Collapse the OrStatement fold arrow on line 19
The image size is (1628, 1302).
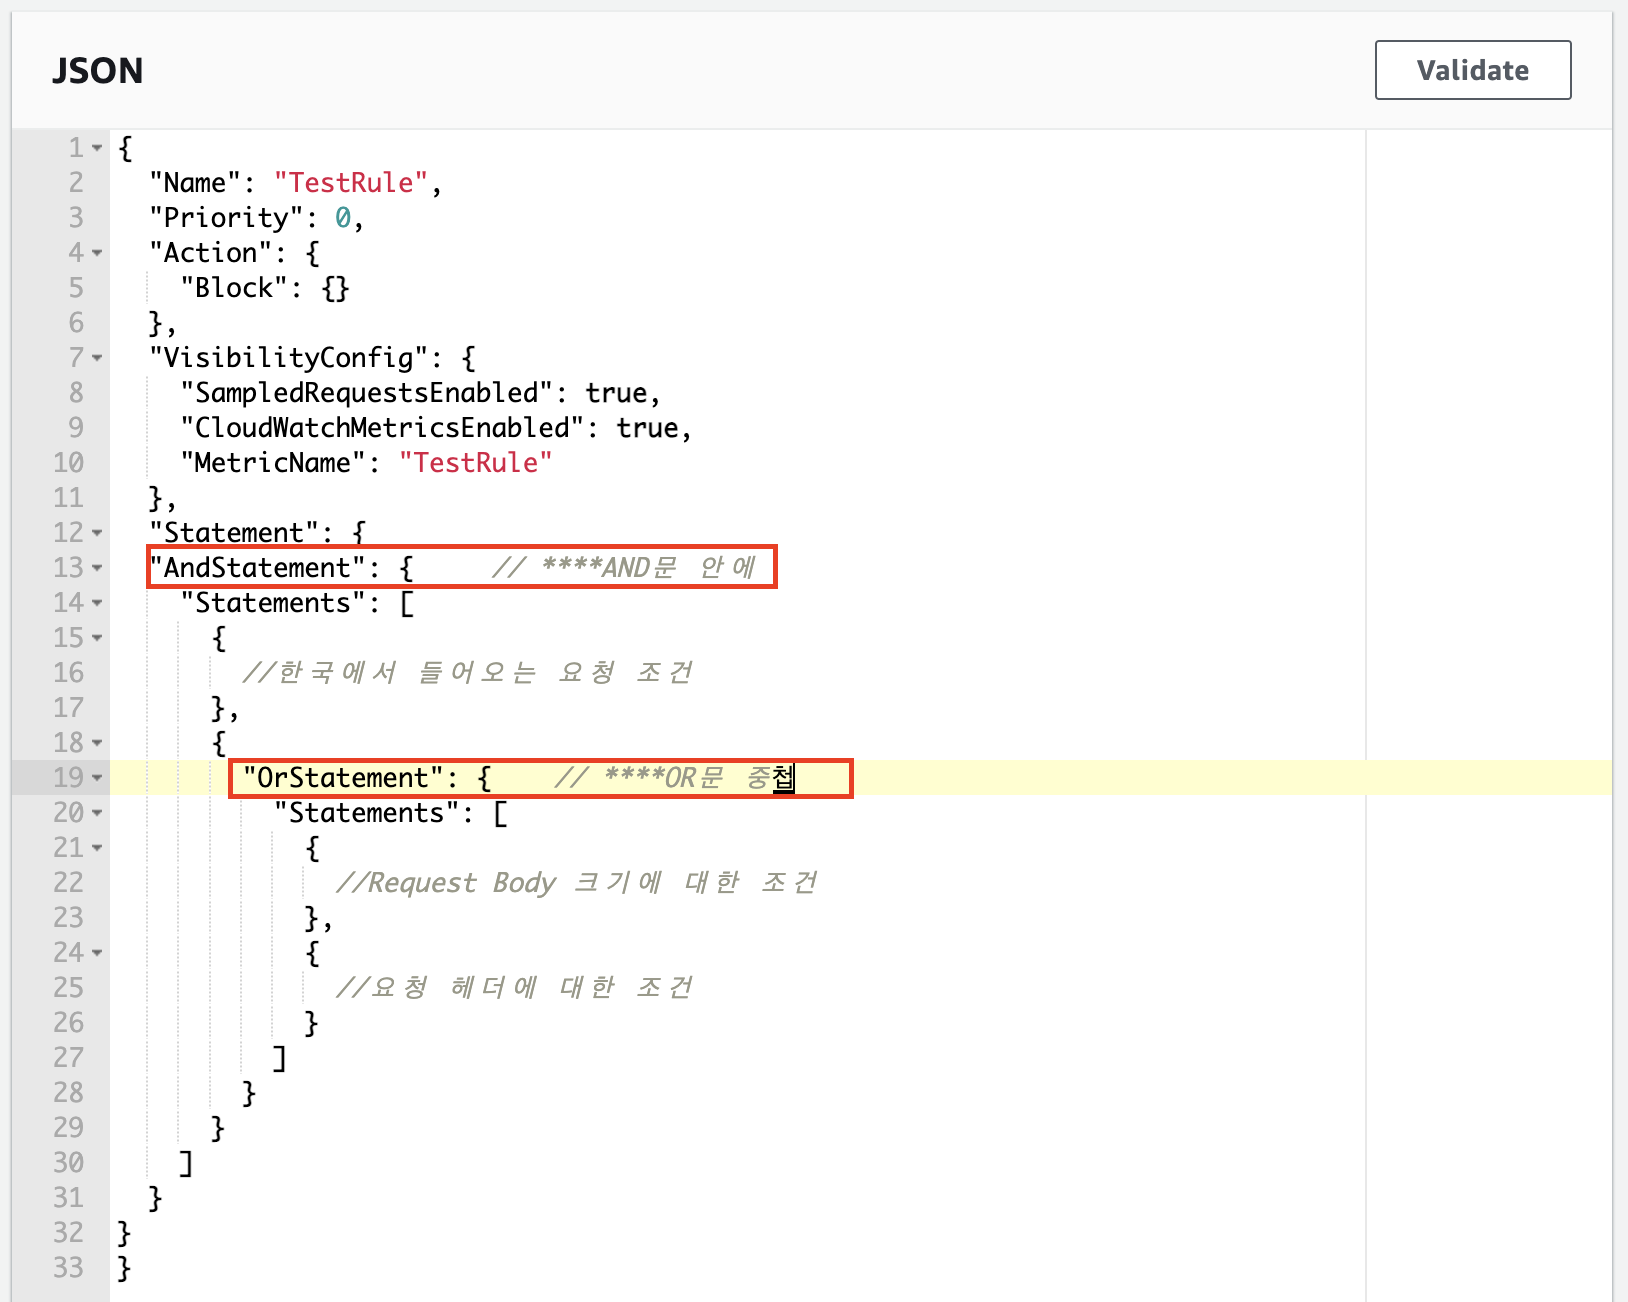pyautogui.click(x=97, y=778)
